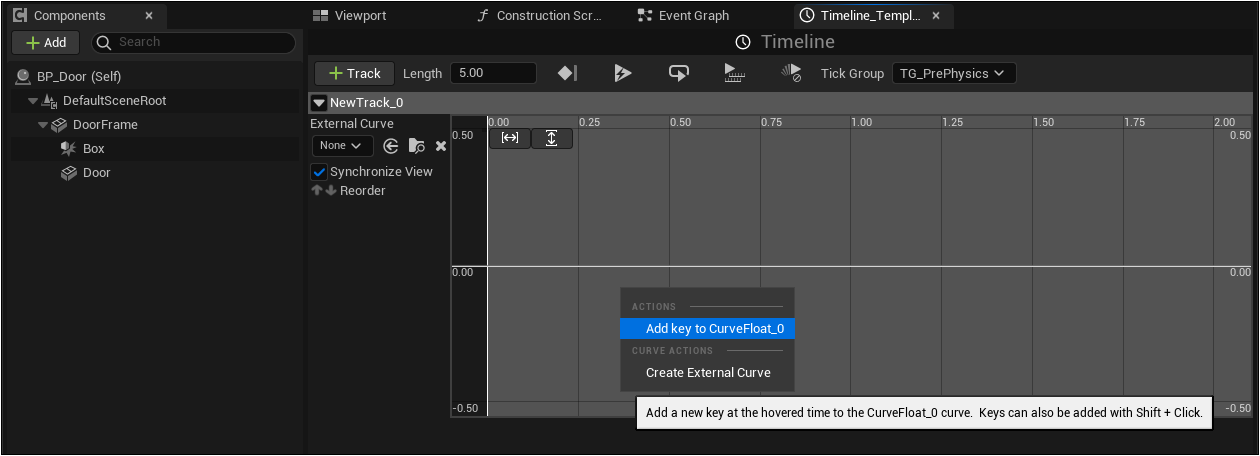Image resolution: width=1260 pixels, height=456 pixels.
Task: Browse to external curve in Content Browser
Action: coord(417,146)
